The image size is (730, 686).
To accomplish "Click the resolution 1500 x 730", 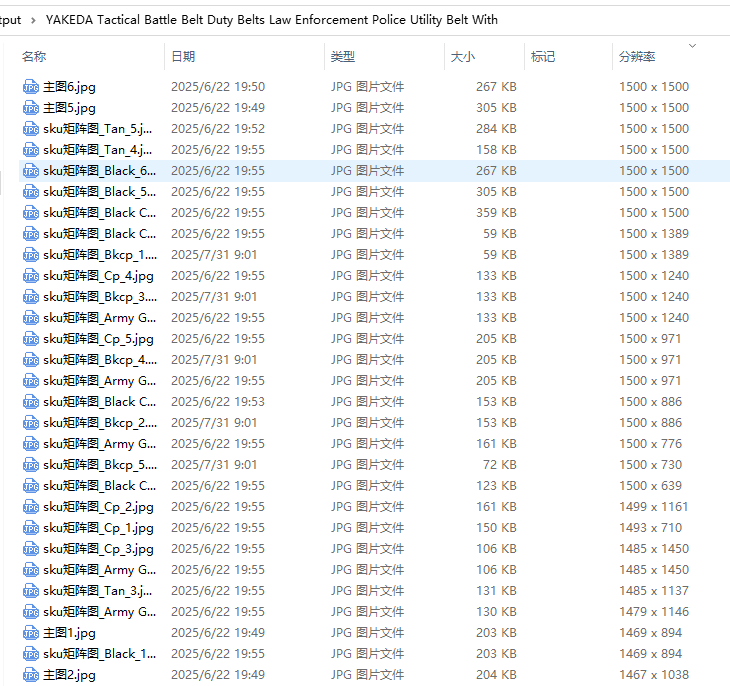I will pos(650,465).
